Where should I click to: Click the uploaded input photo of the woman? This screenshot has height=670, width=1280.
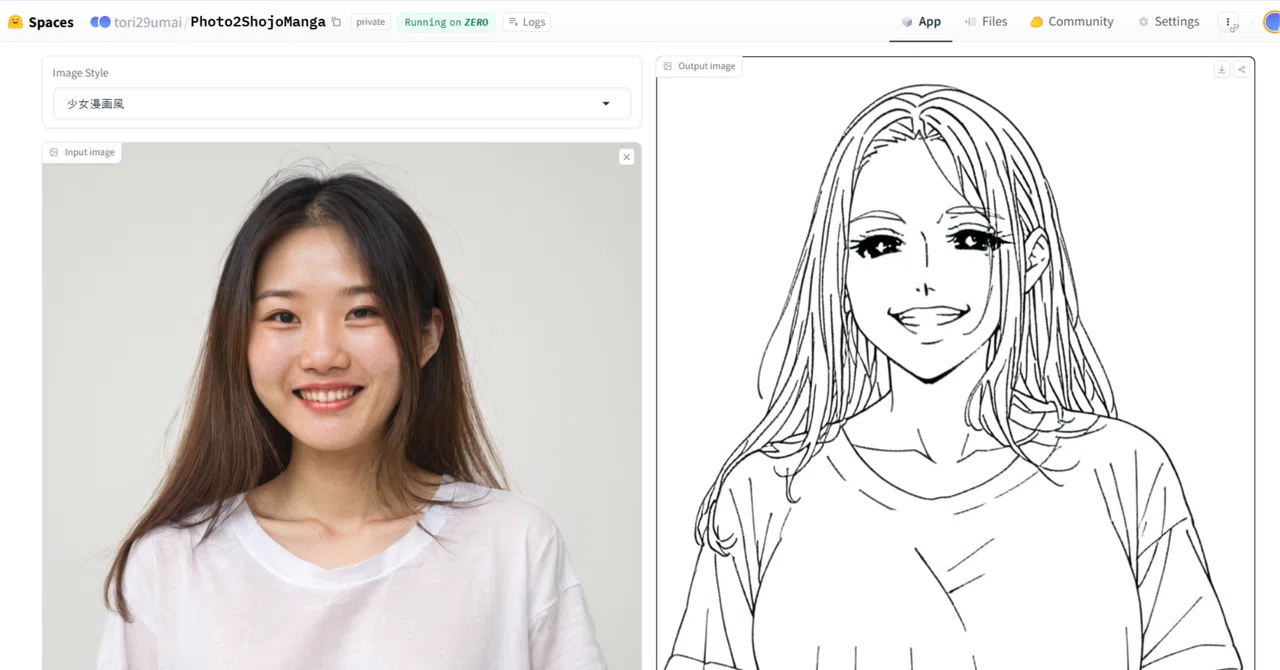(x=342, y=406)
